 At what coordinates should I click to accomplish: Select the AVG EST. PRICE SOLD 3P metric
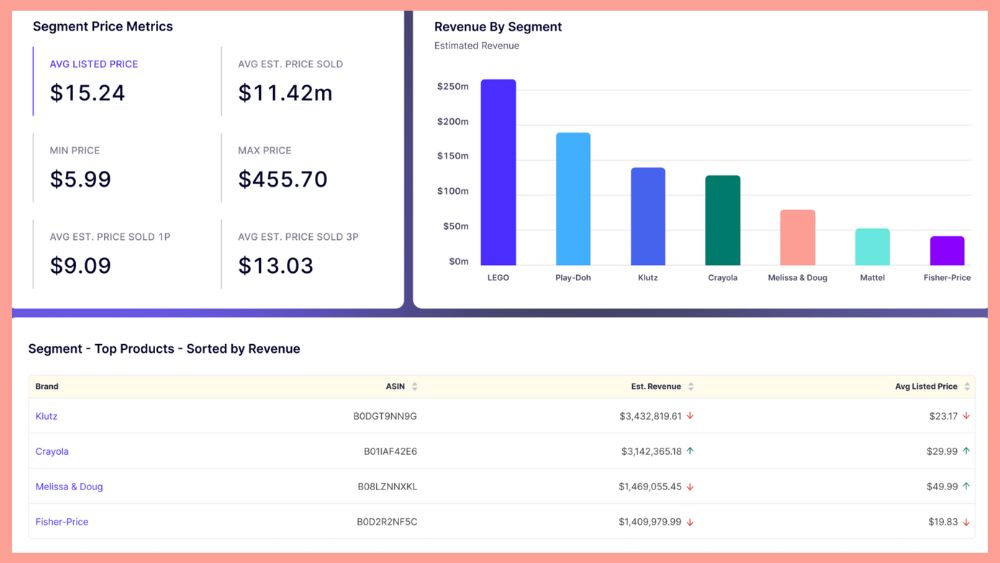(306, 254)
